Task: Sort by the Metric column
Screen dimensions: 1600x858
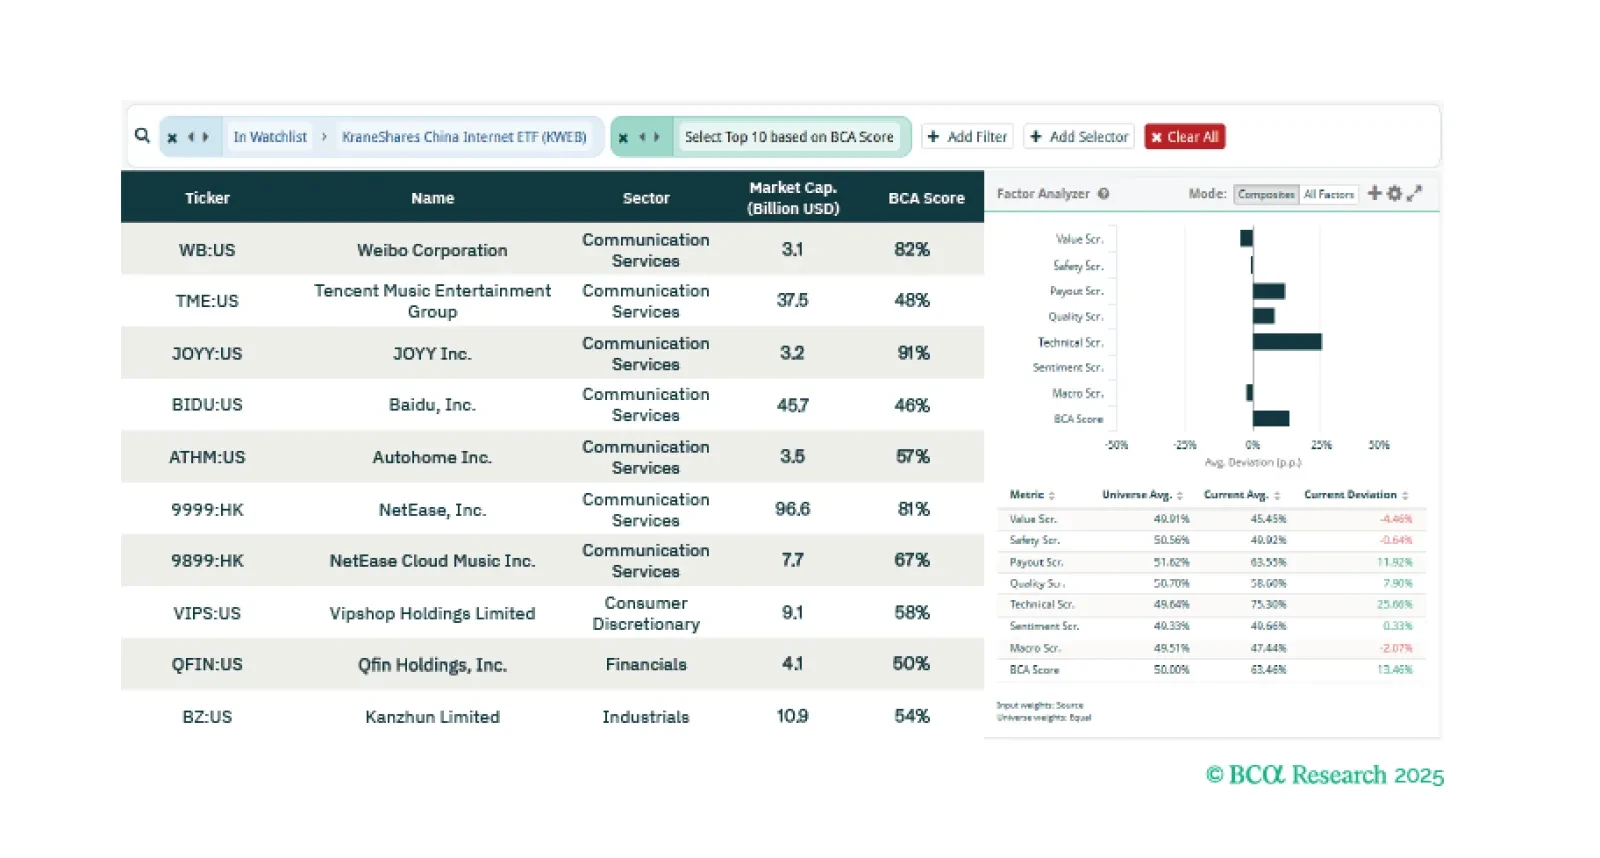Action: click(1032, 495)
